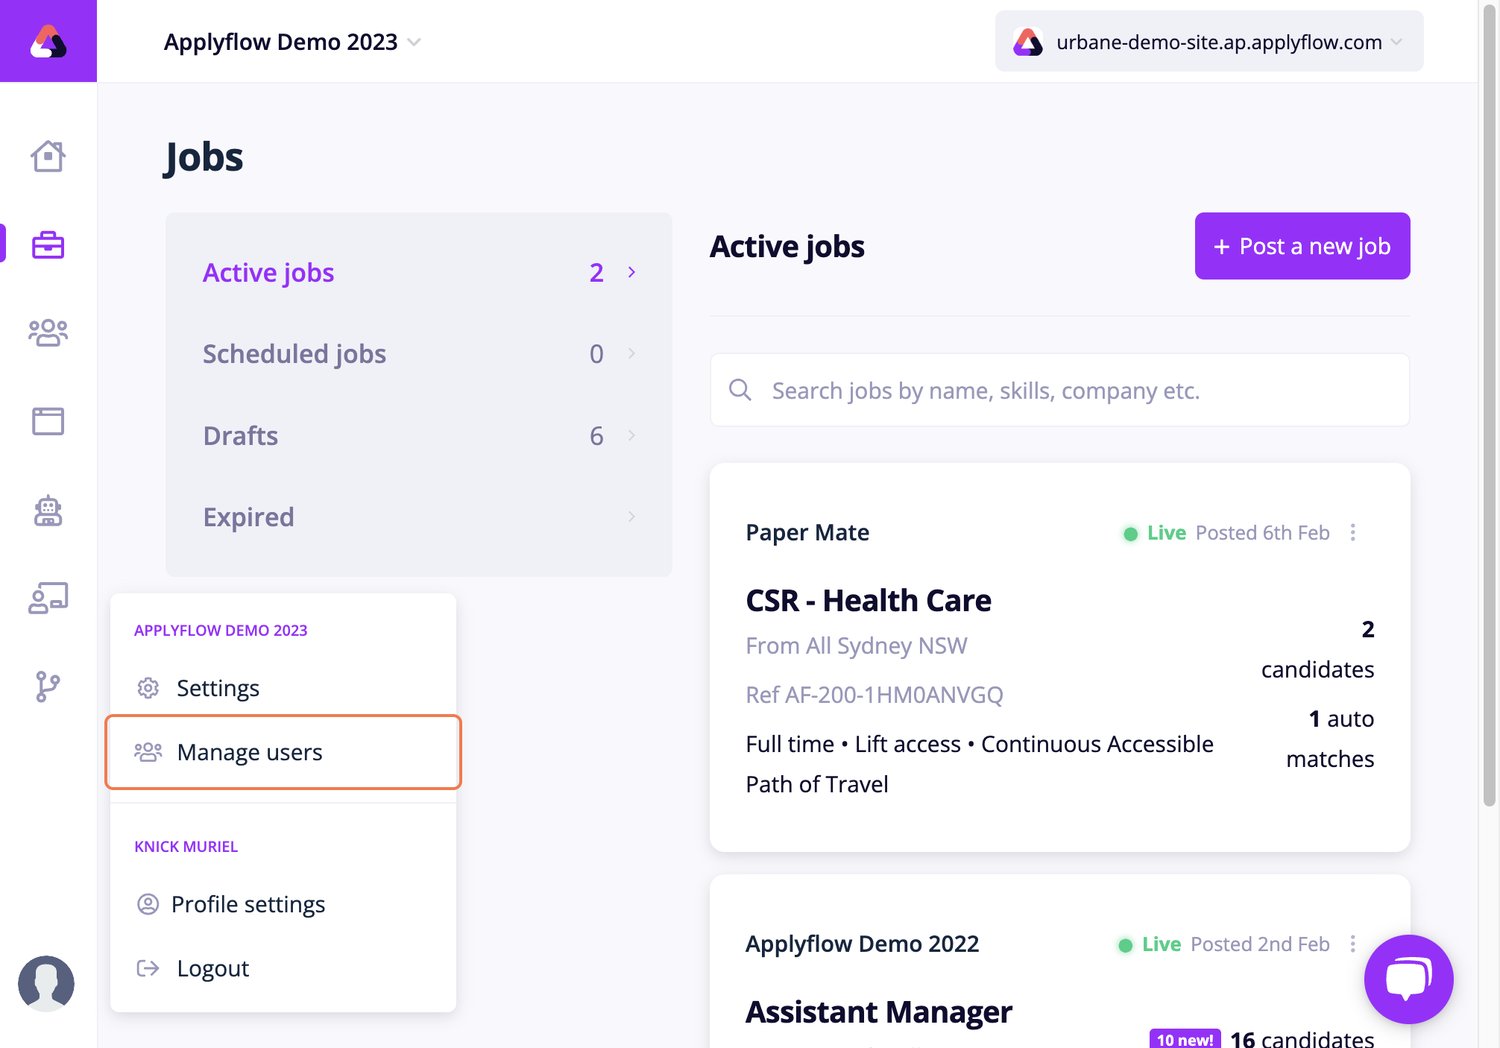Viewport: 1500px width, 1048px height.
Task: Select the Jobs briefcase icon
Action: coord(47,242)
